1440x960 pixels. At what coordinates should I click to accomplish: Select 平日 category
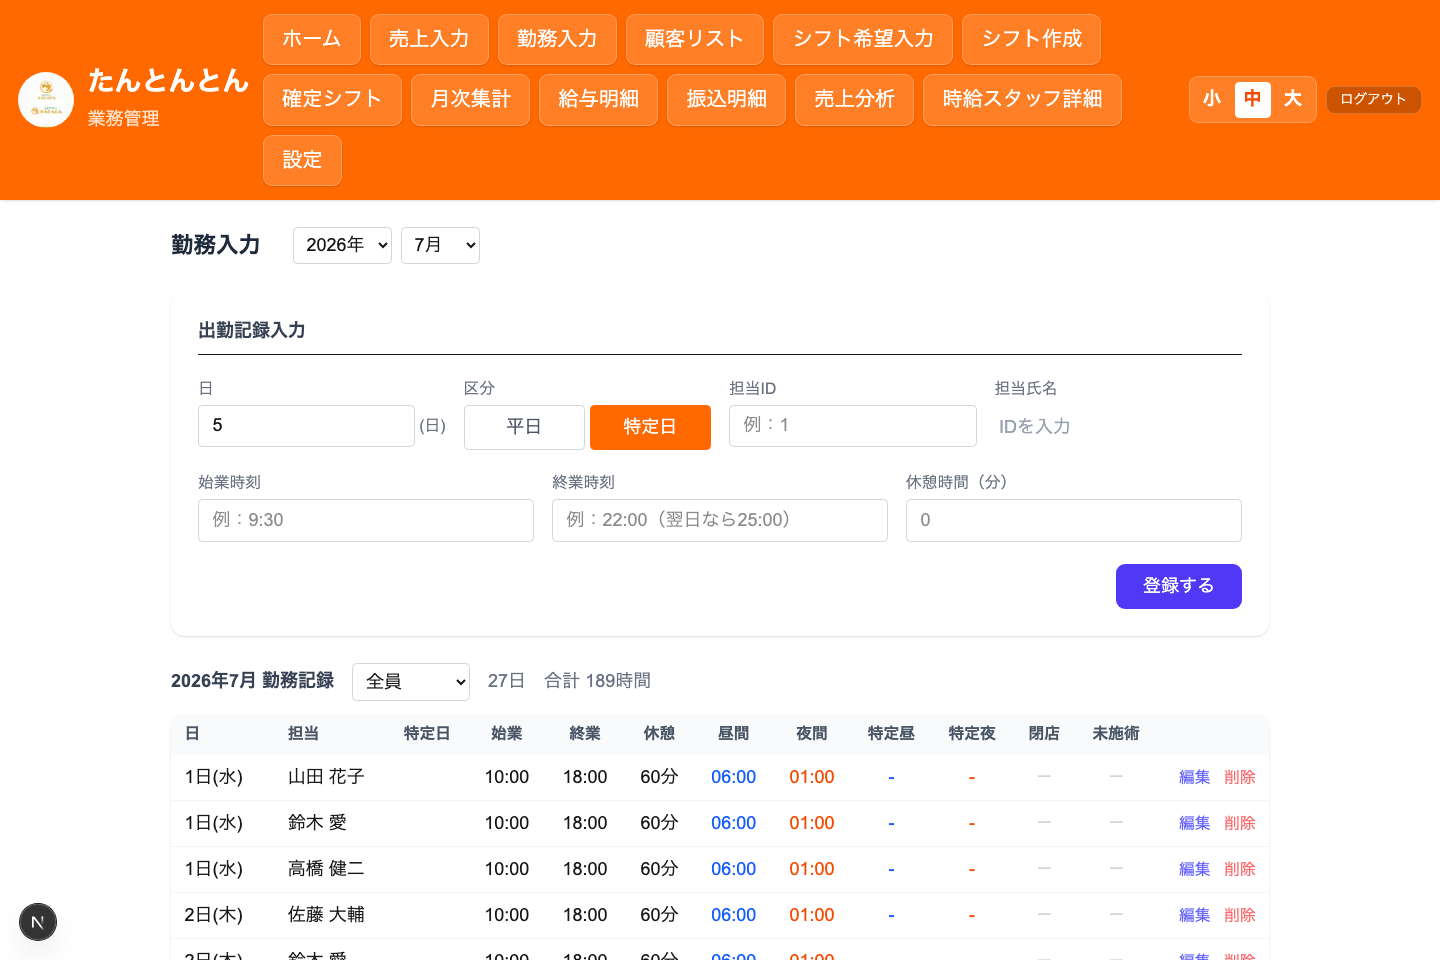[x=524, y=427]
